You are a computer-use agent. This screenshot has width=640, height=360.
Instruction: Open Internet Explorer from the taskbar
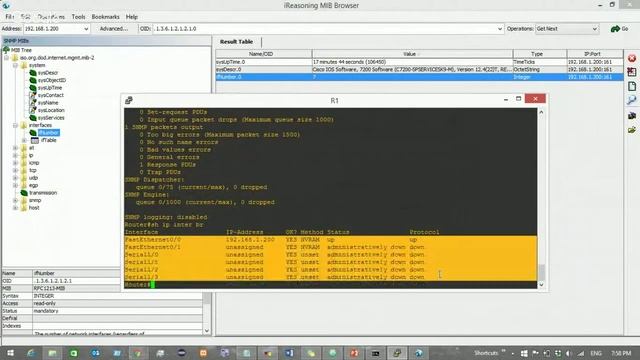(x=31, y=353)
